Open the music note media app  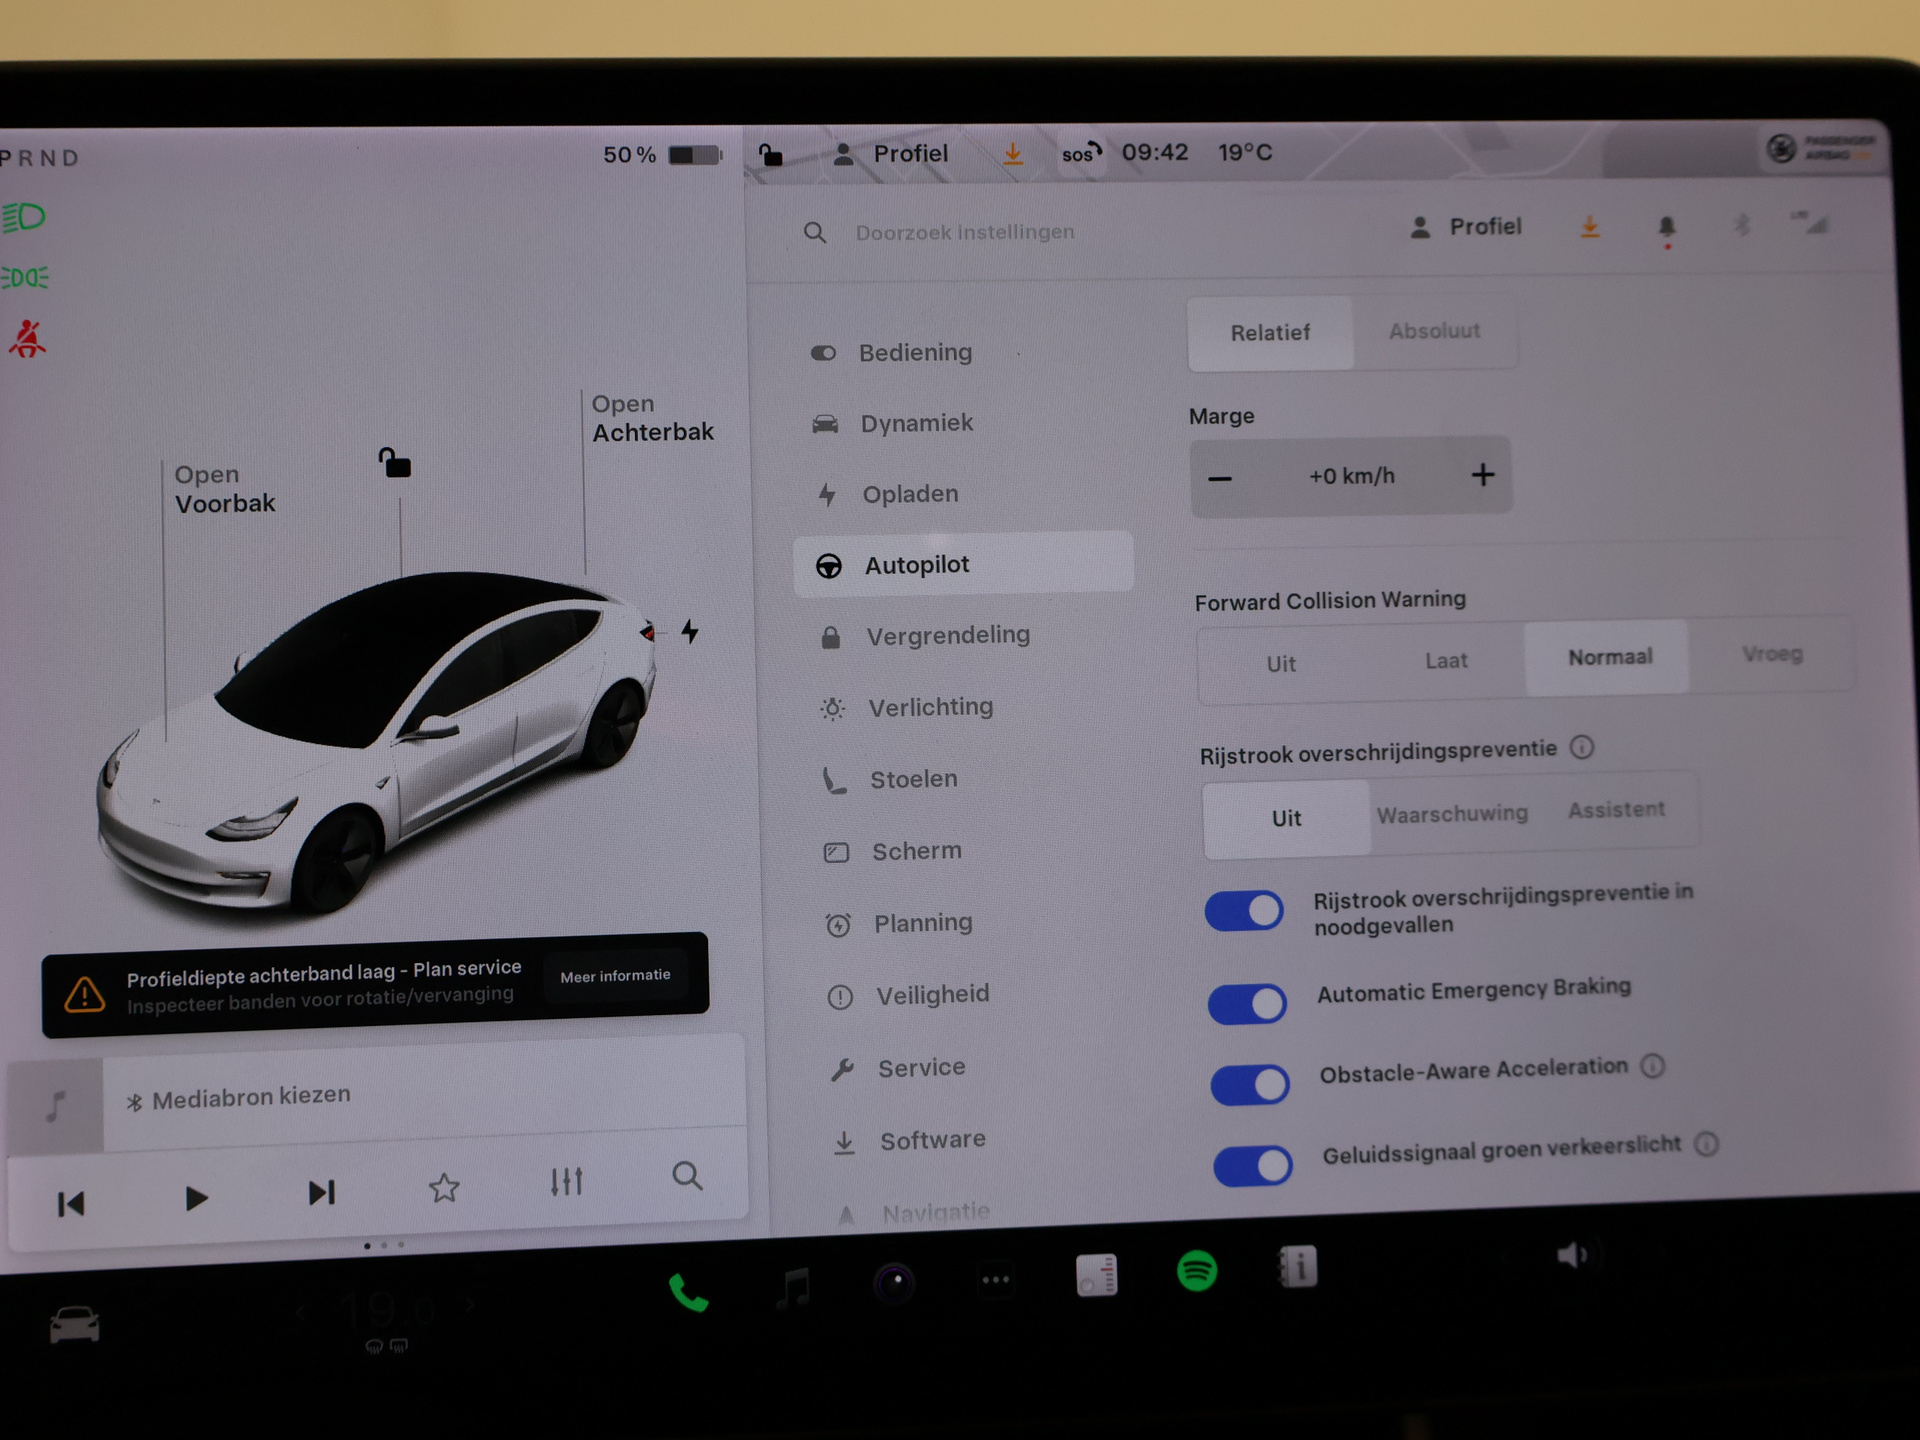point(794,1287)
